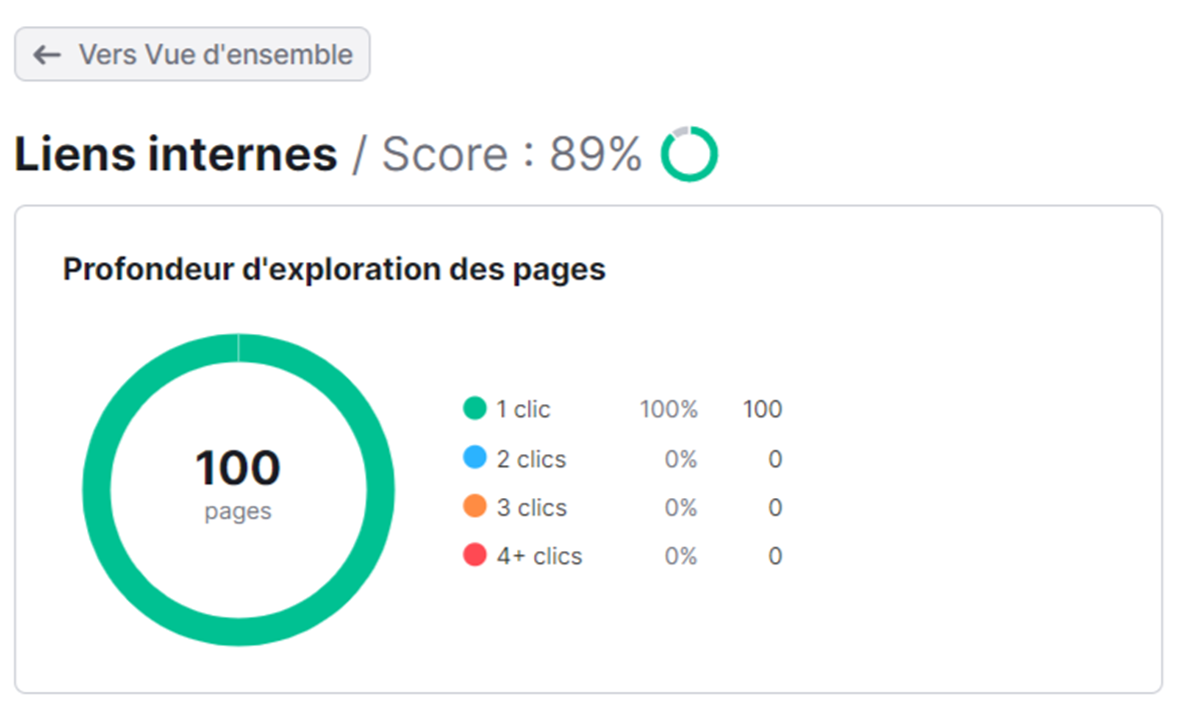Click the 0% value in 2 clics row
The image size is (1194, 711).
(681, 459)
